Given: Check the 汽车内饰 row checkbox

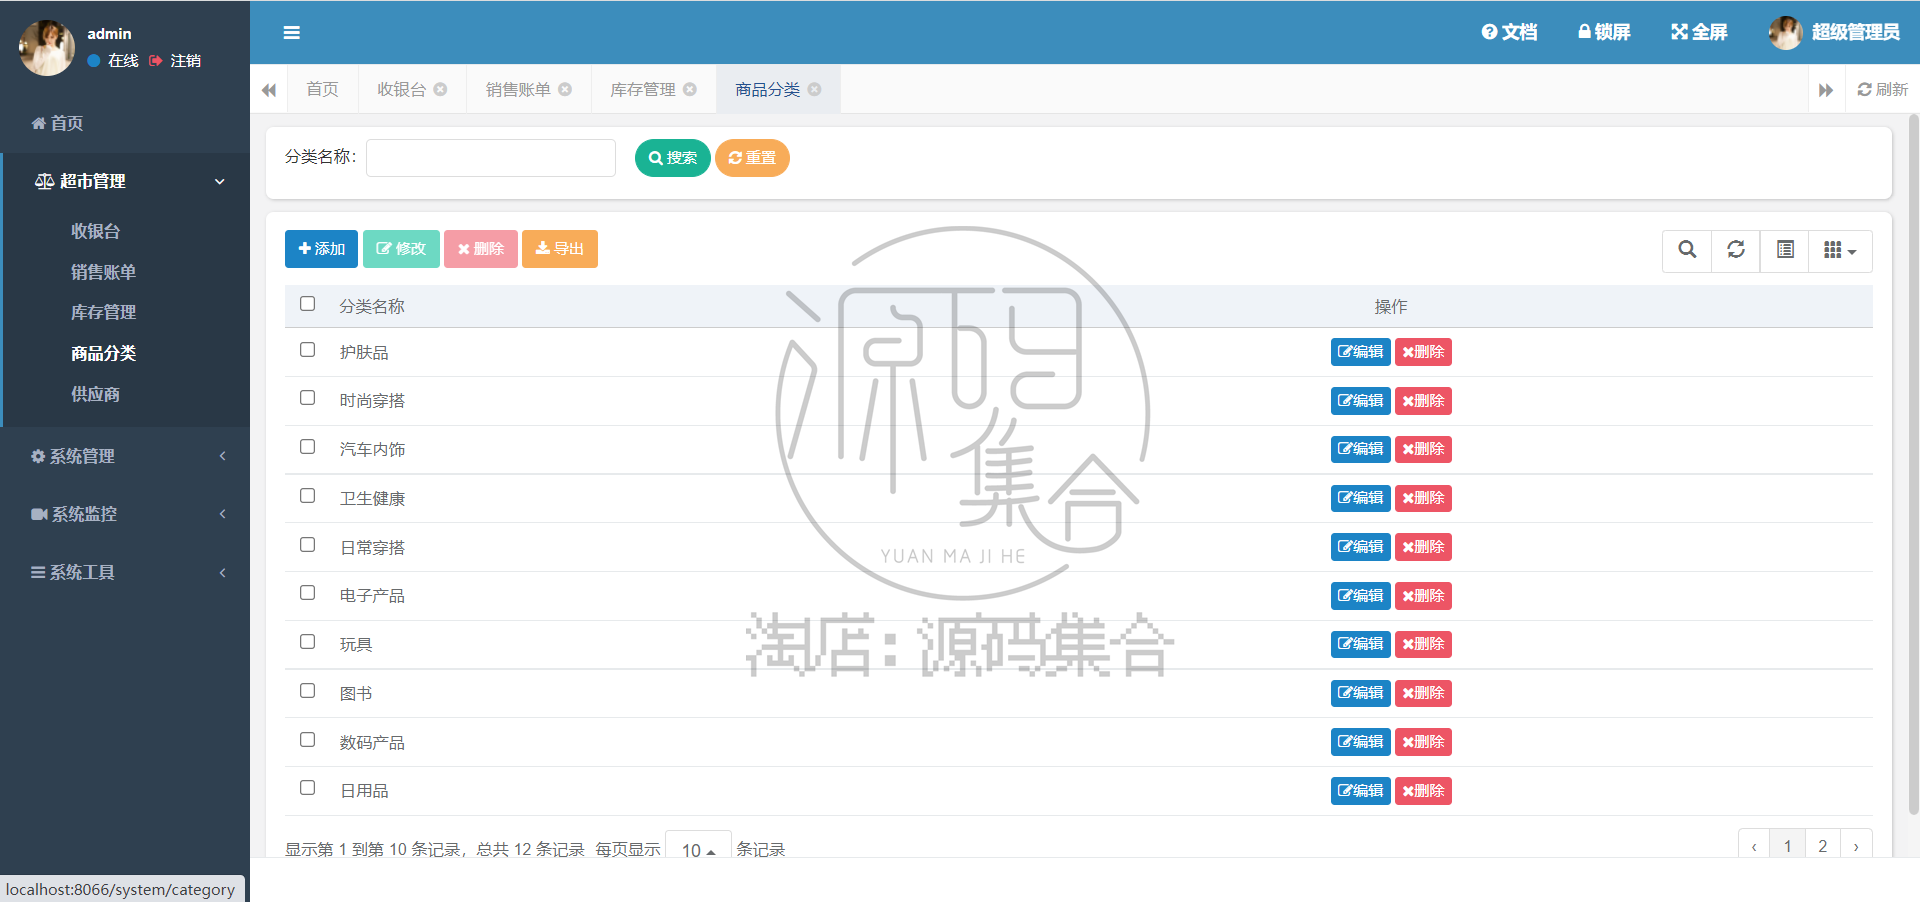Looking at the screenshot, I should click(x=308, y=447).
